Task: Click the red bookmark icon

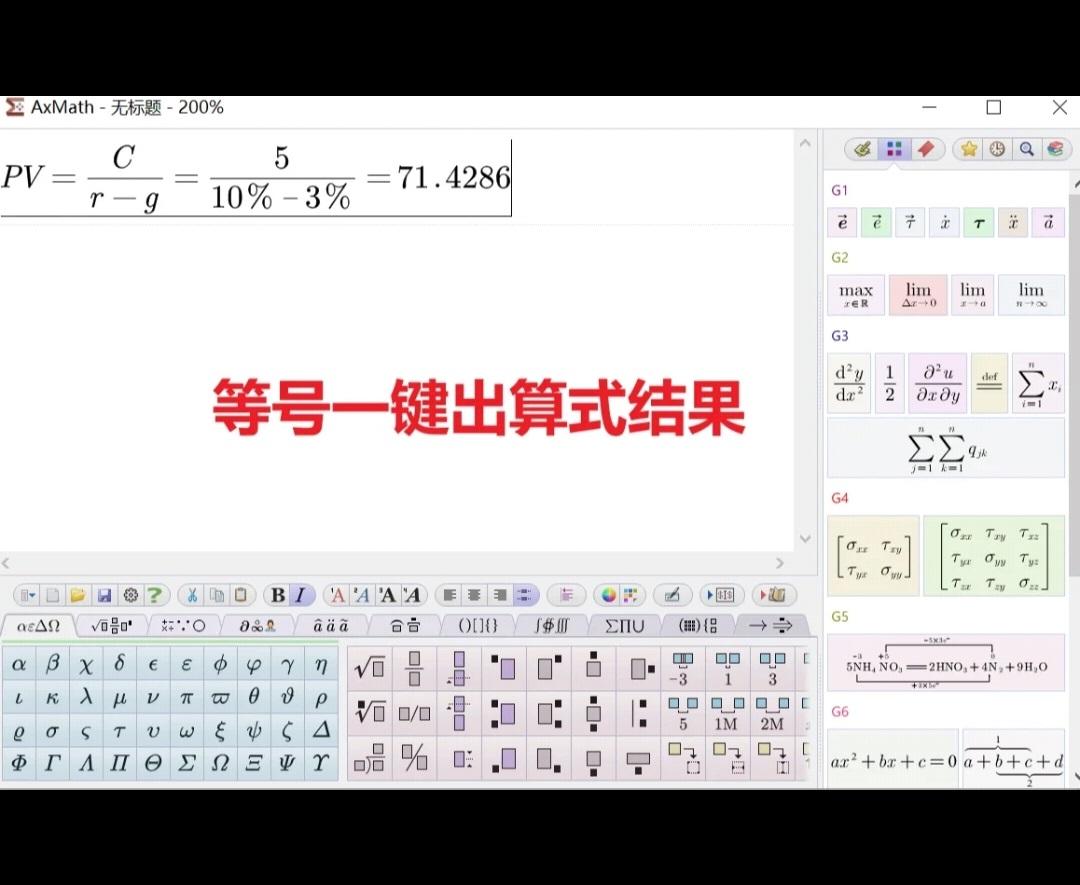Action: coord(924,149)
